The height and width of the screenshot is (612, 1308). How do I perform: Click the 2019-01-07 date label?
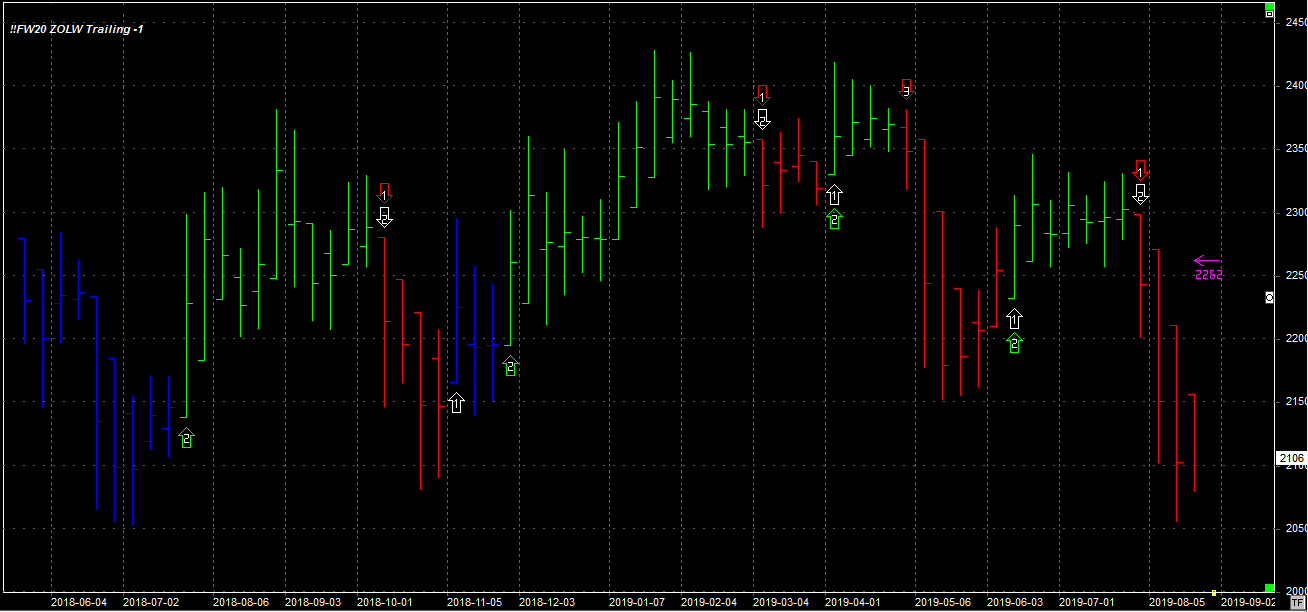pyautogui.click(x=637, y=603)
